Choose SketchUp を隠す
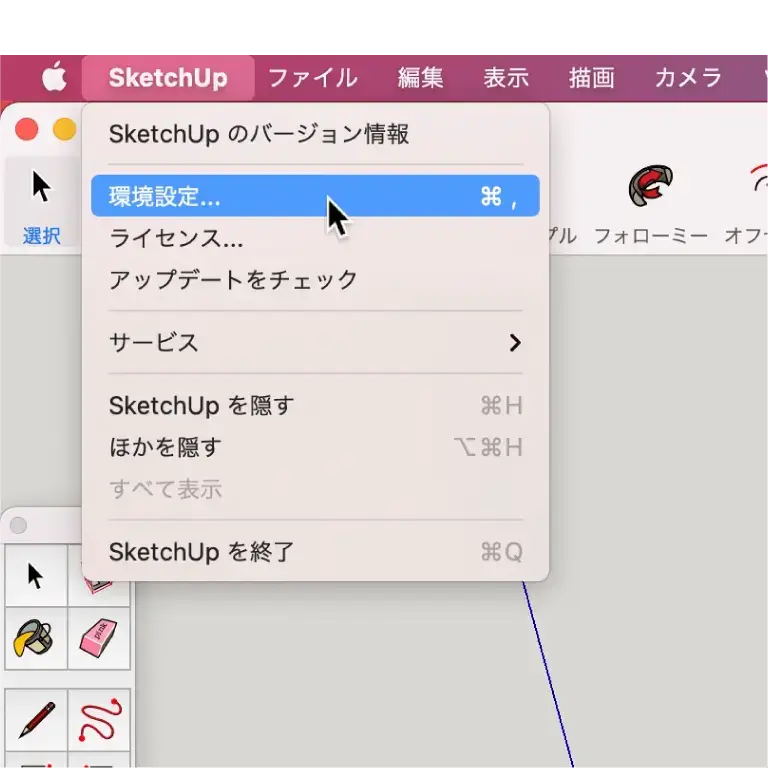 click(x=315, y=405)
